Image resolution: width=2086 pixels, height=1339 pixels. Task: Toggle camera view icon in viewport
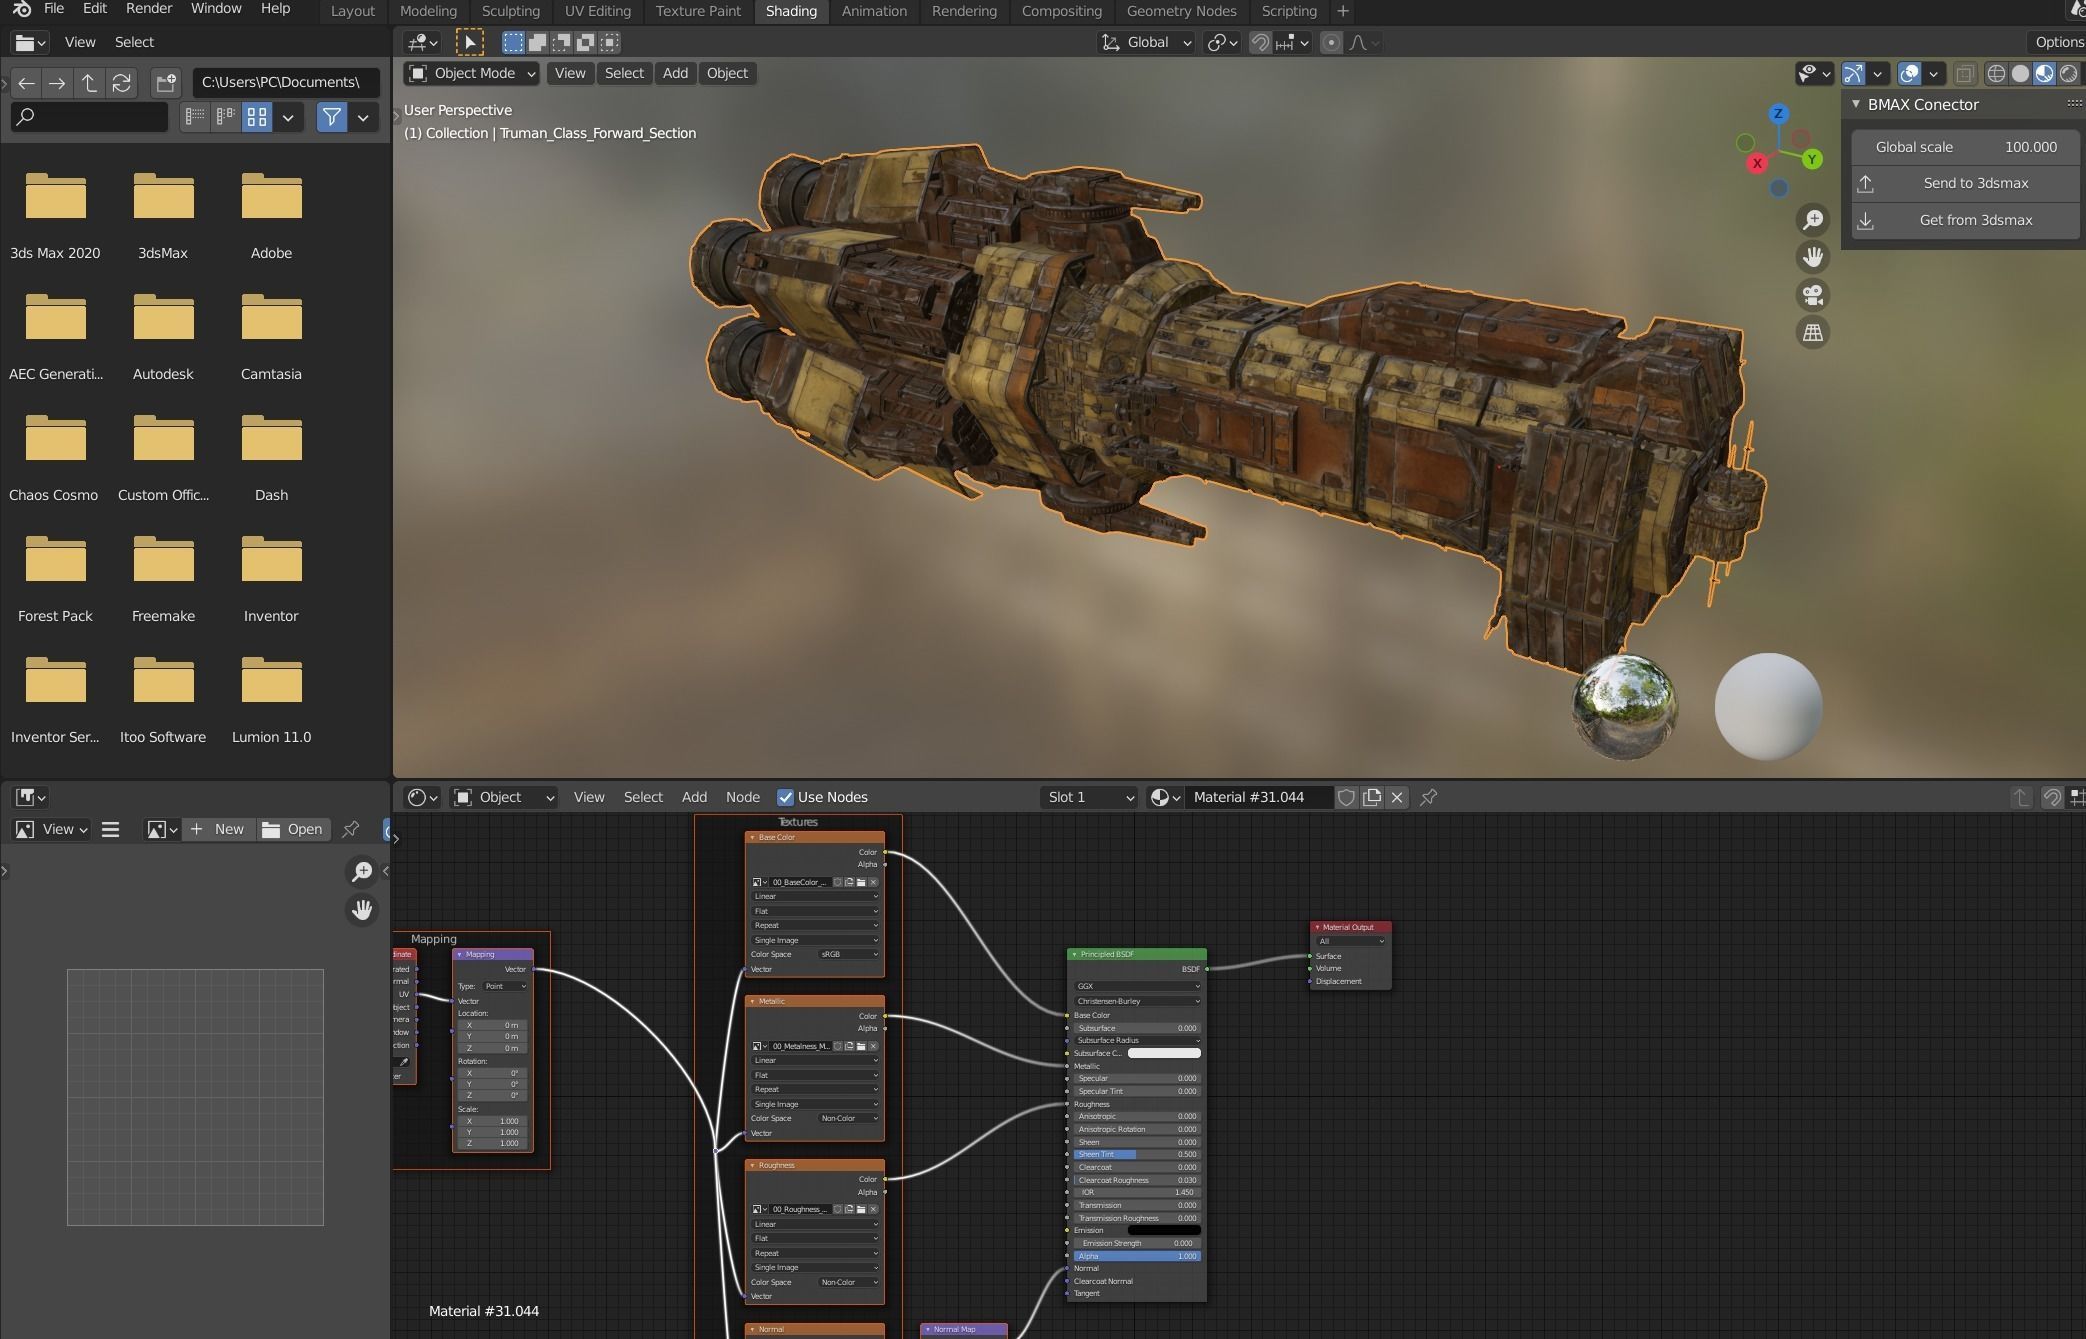coord(1812,295)
